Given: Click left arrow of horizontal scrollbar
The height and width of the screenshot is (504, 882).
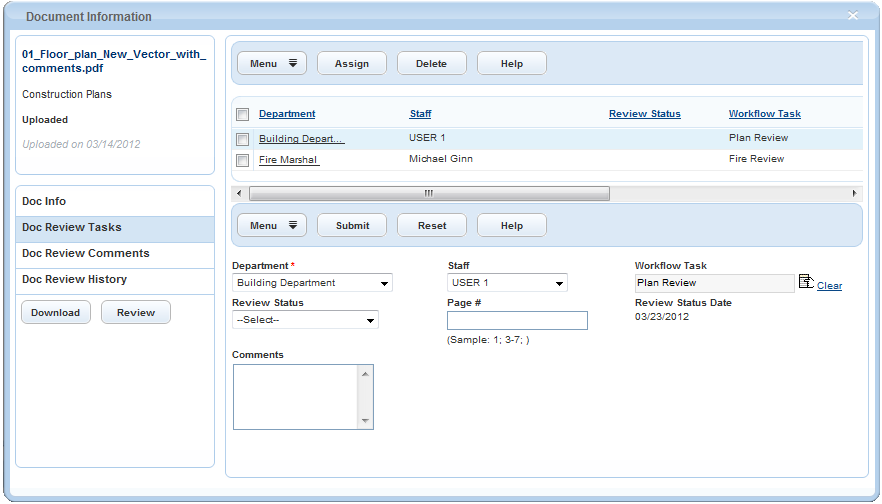Looking at the screenshot, I should pos(239,193).
